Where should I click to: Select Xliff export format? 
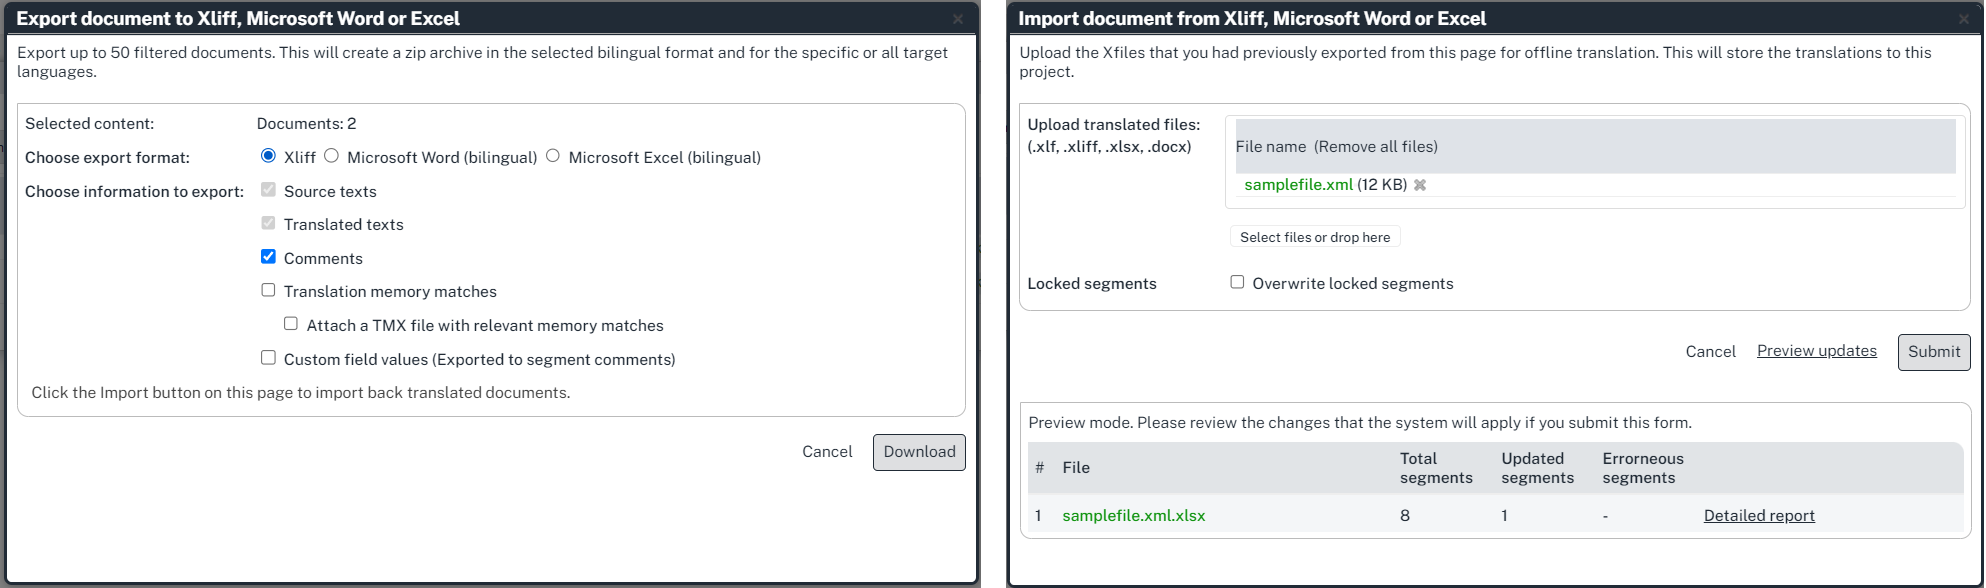click(268, 156)
